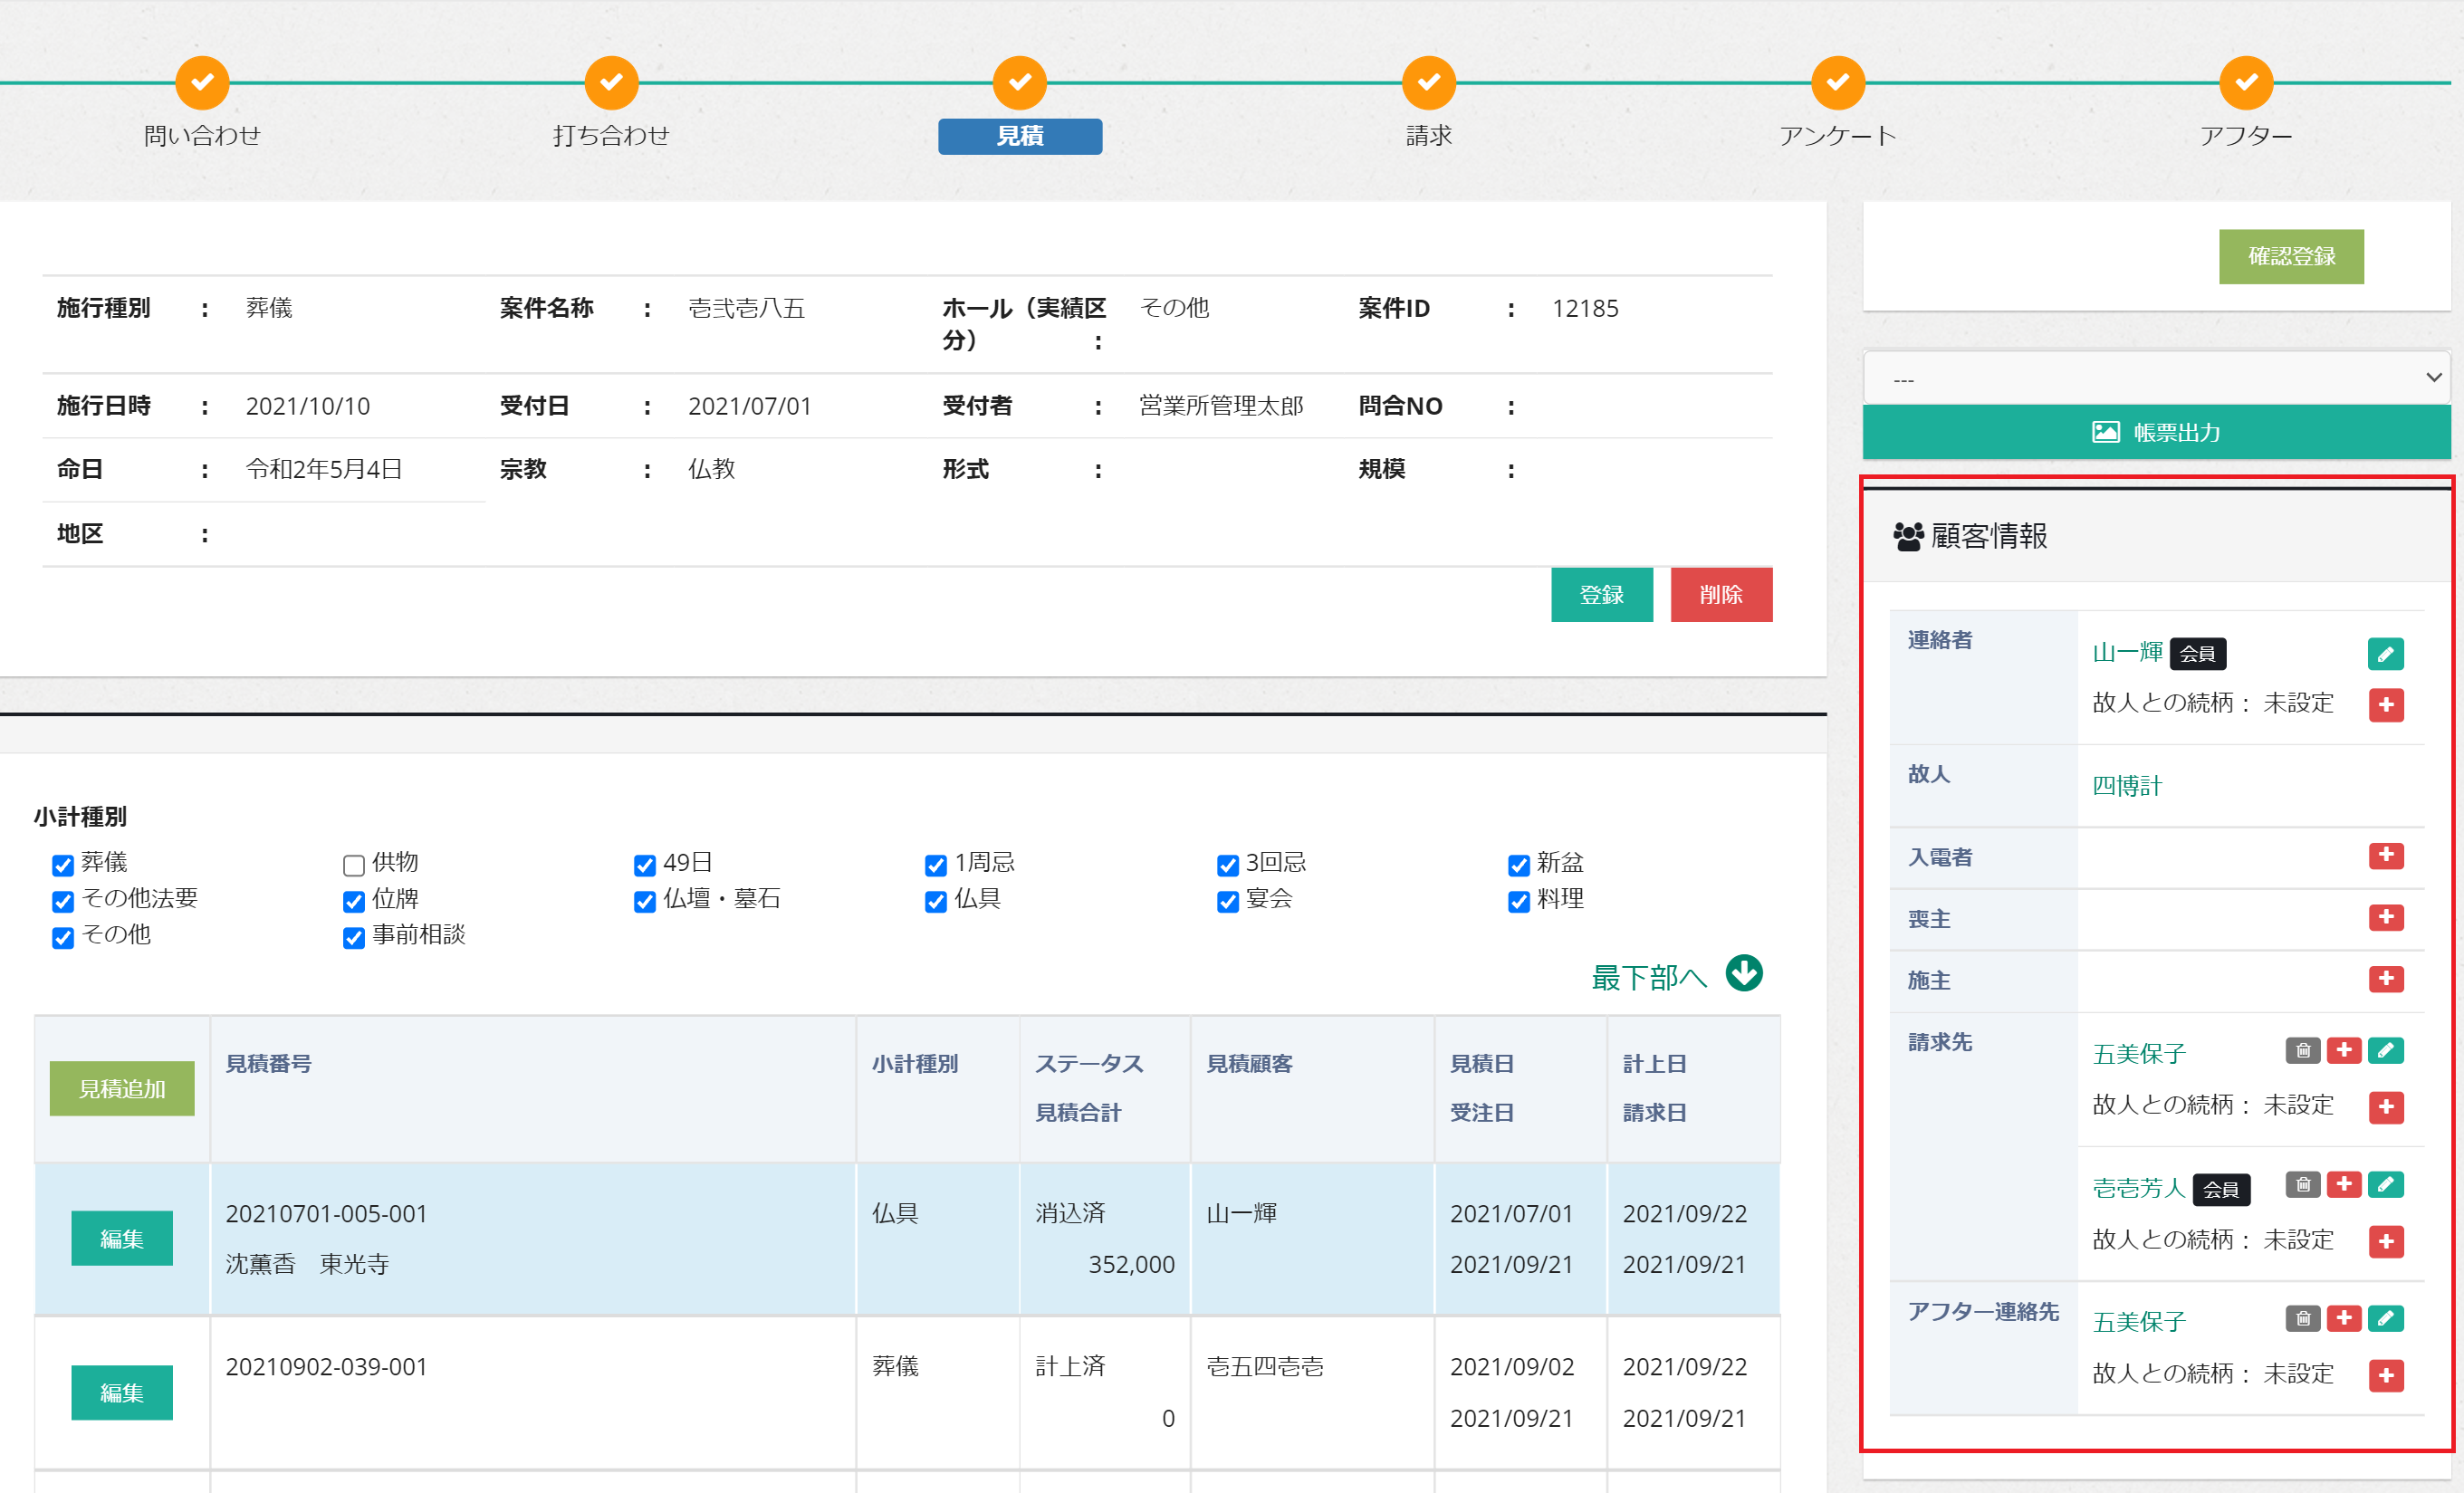This screenshot has height=1493, width=2464.
Task: Click trash icon next to 壱壱芳人
Action: pyautogui.click(x=2302, y=1185)
